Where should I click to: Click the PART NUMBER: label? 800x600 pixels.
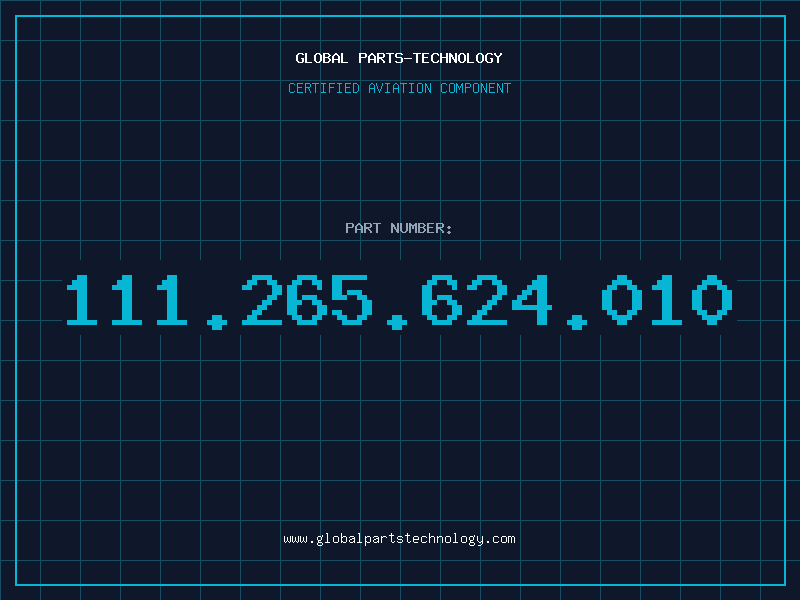pos(399,228)
